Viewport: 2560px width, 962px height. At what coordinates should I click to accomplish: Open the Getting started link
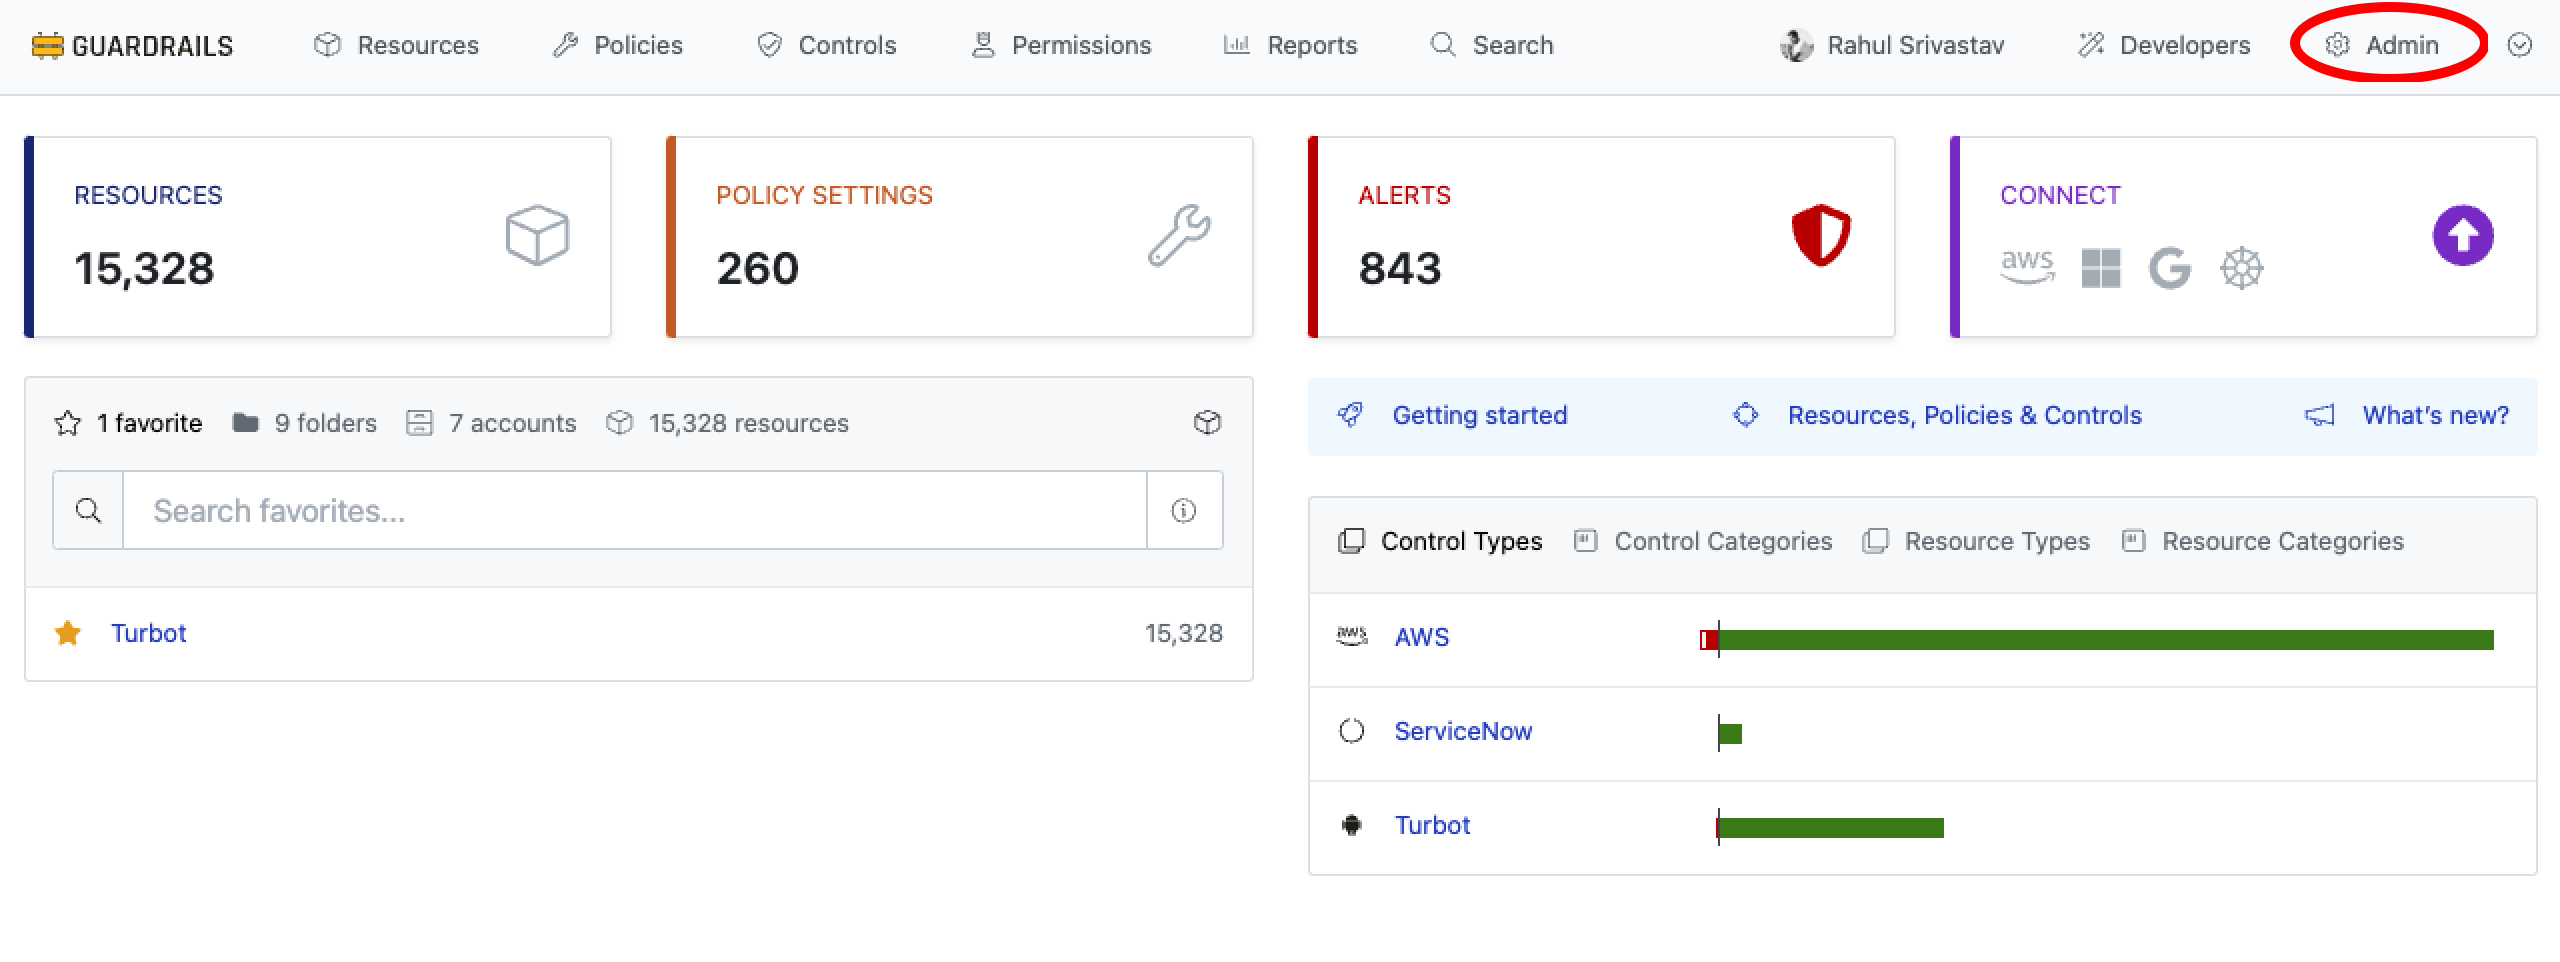(1479, 415)
